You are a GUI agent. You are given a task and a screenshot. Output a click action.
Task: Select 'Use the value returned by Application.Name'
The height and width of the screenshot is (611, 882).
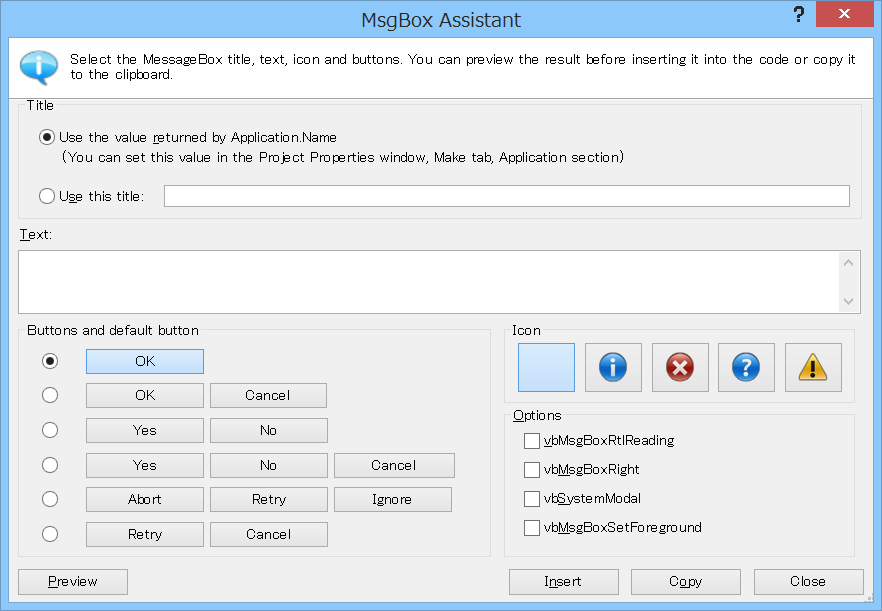(x=47, y=137)
